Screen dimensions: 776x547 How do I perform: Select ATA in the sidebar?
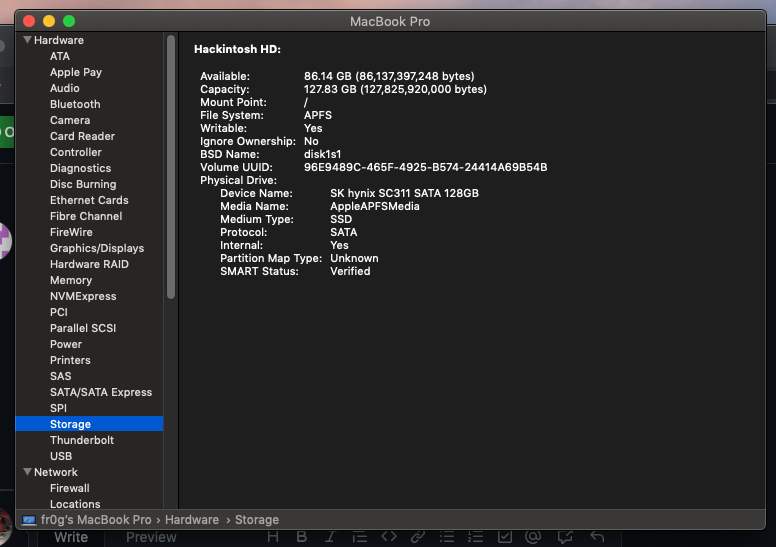coord(60,56)
